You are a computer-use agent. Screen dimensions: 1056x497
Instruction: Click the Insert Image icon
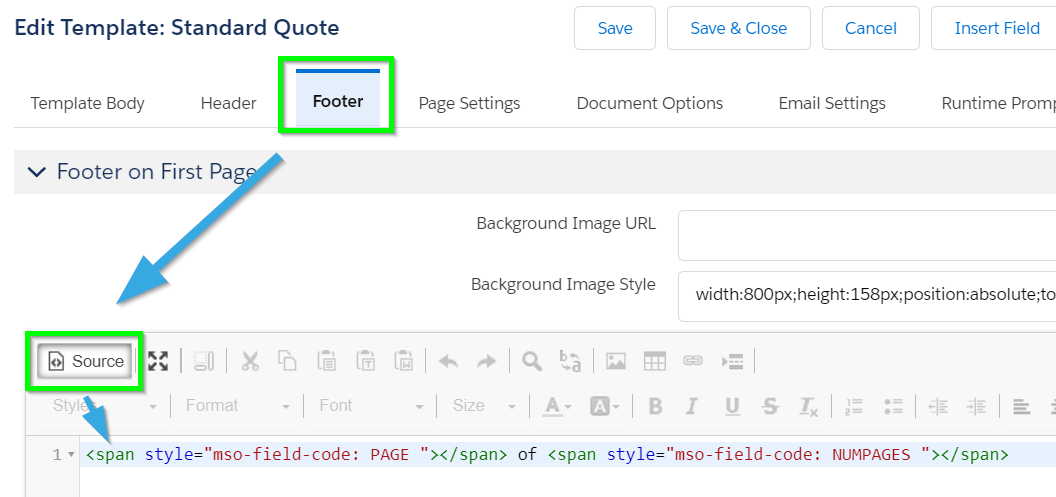click(x=616, y=362)
